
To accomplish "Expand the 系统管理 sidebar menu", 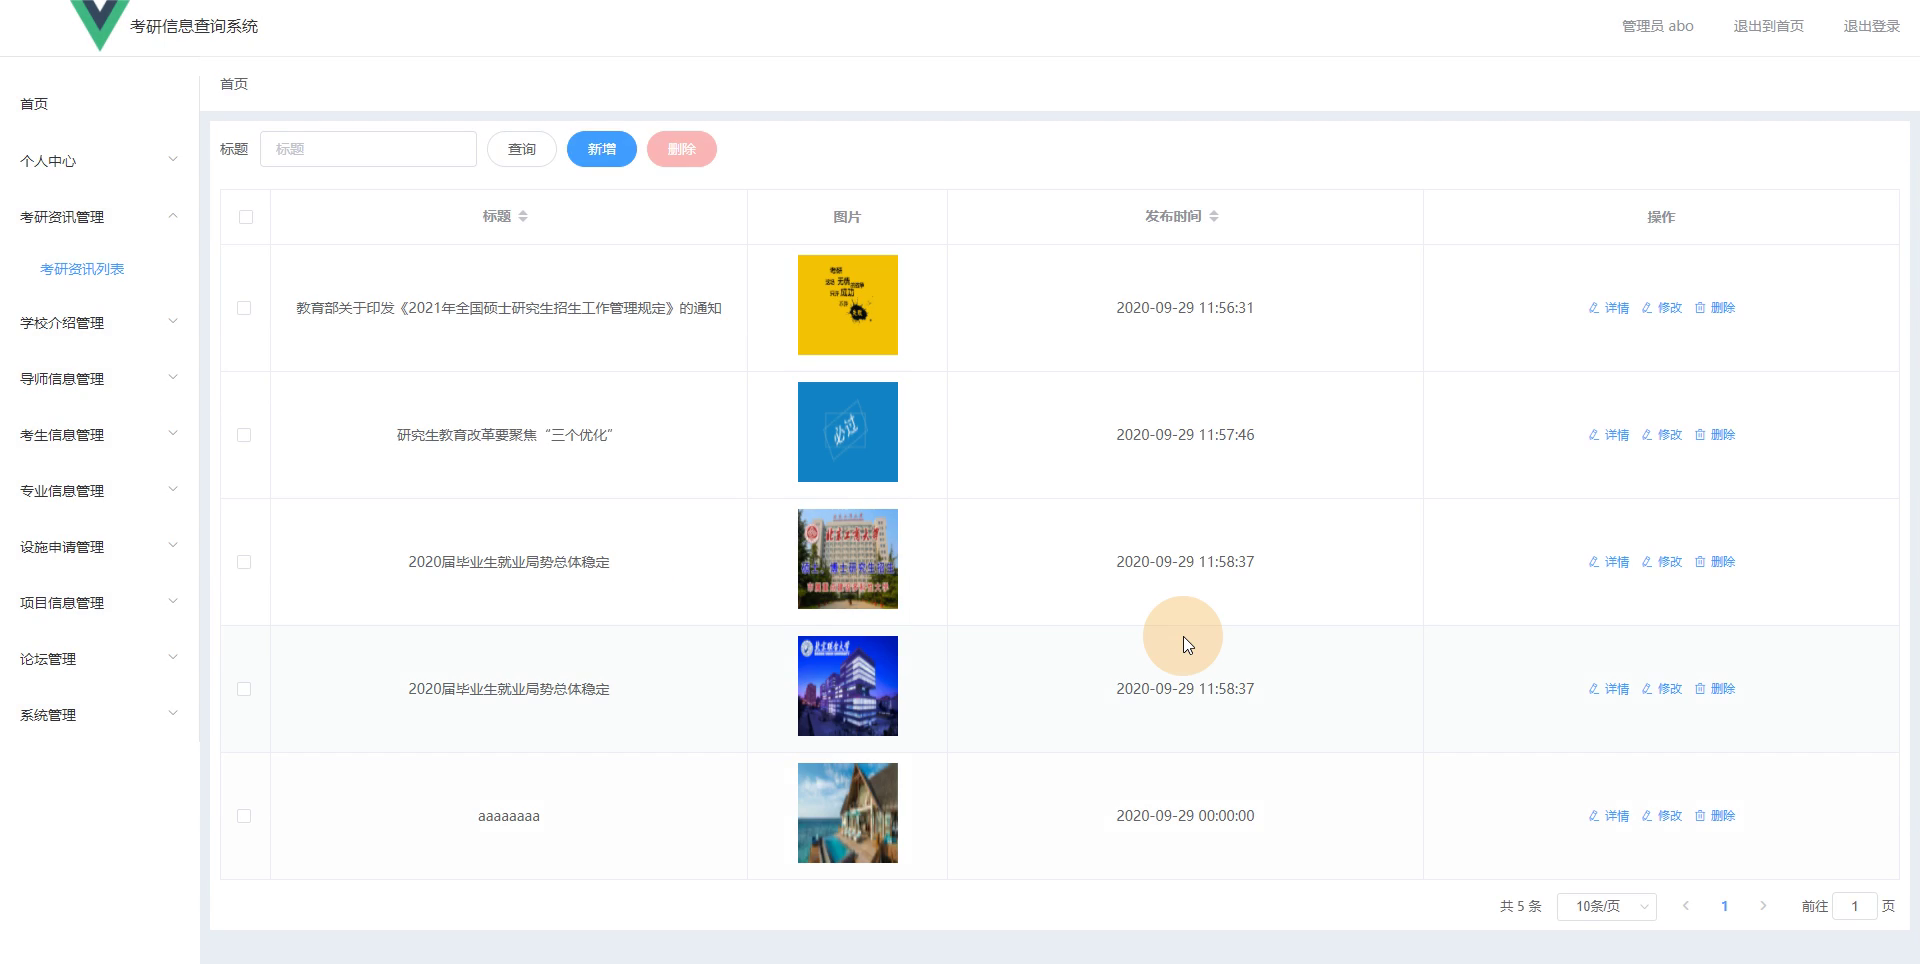I will click(x=99, y=715).
